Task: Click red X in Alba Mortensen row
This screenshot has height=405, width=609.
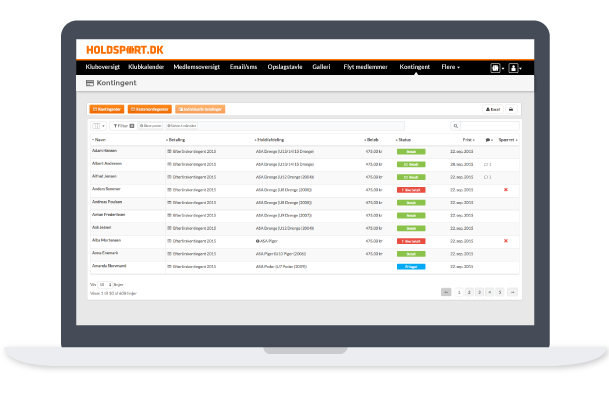Action: [506, 241]
